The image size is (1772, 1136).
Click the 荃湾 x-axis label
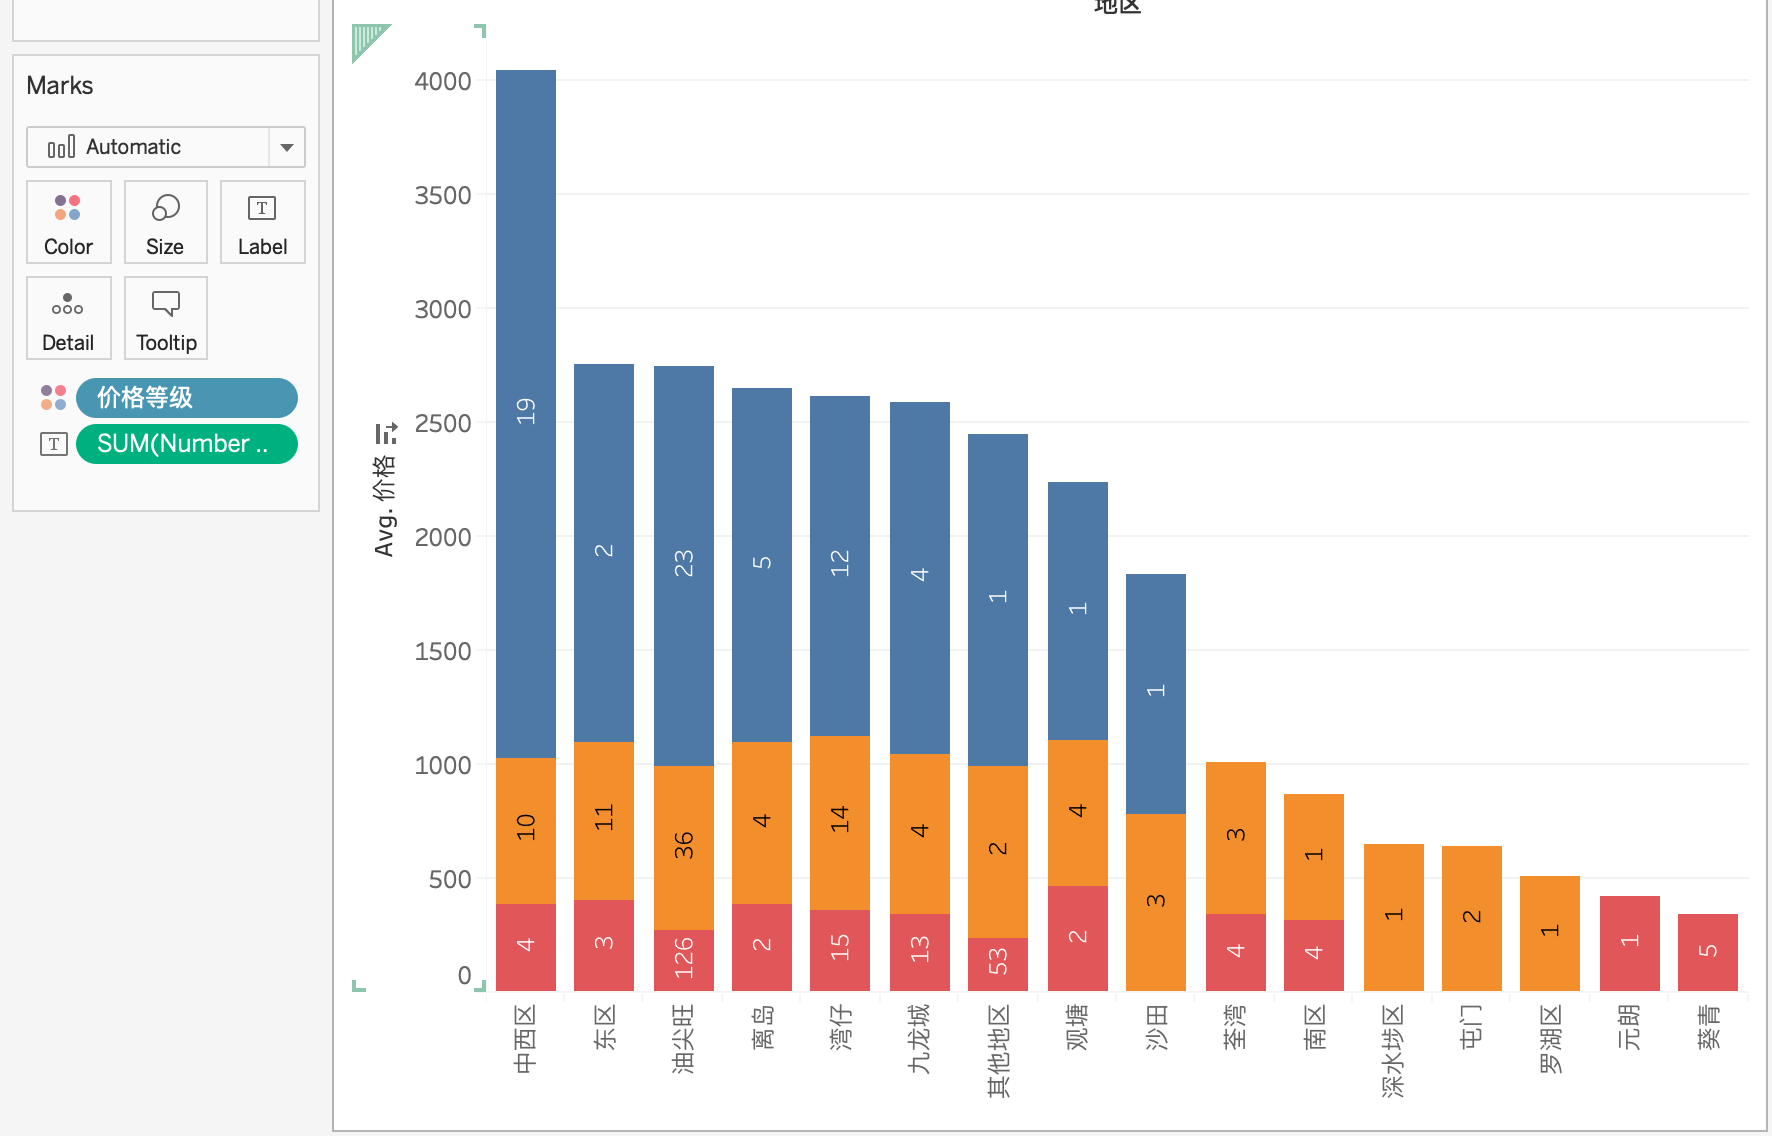coord(1236,1027)
